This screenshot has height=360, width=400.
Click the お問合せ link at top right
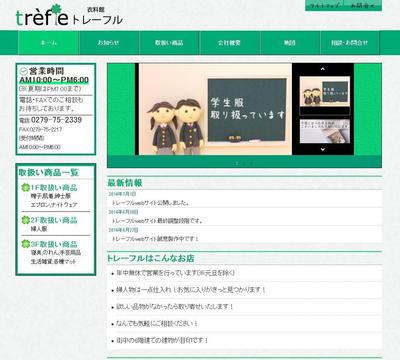click(x=362, y=6)
